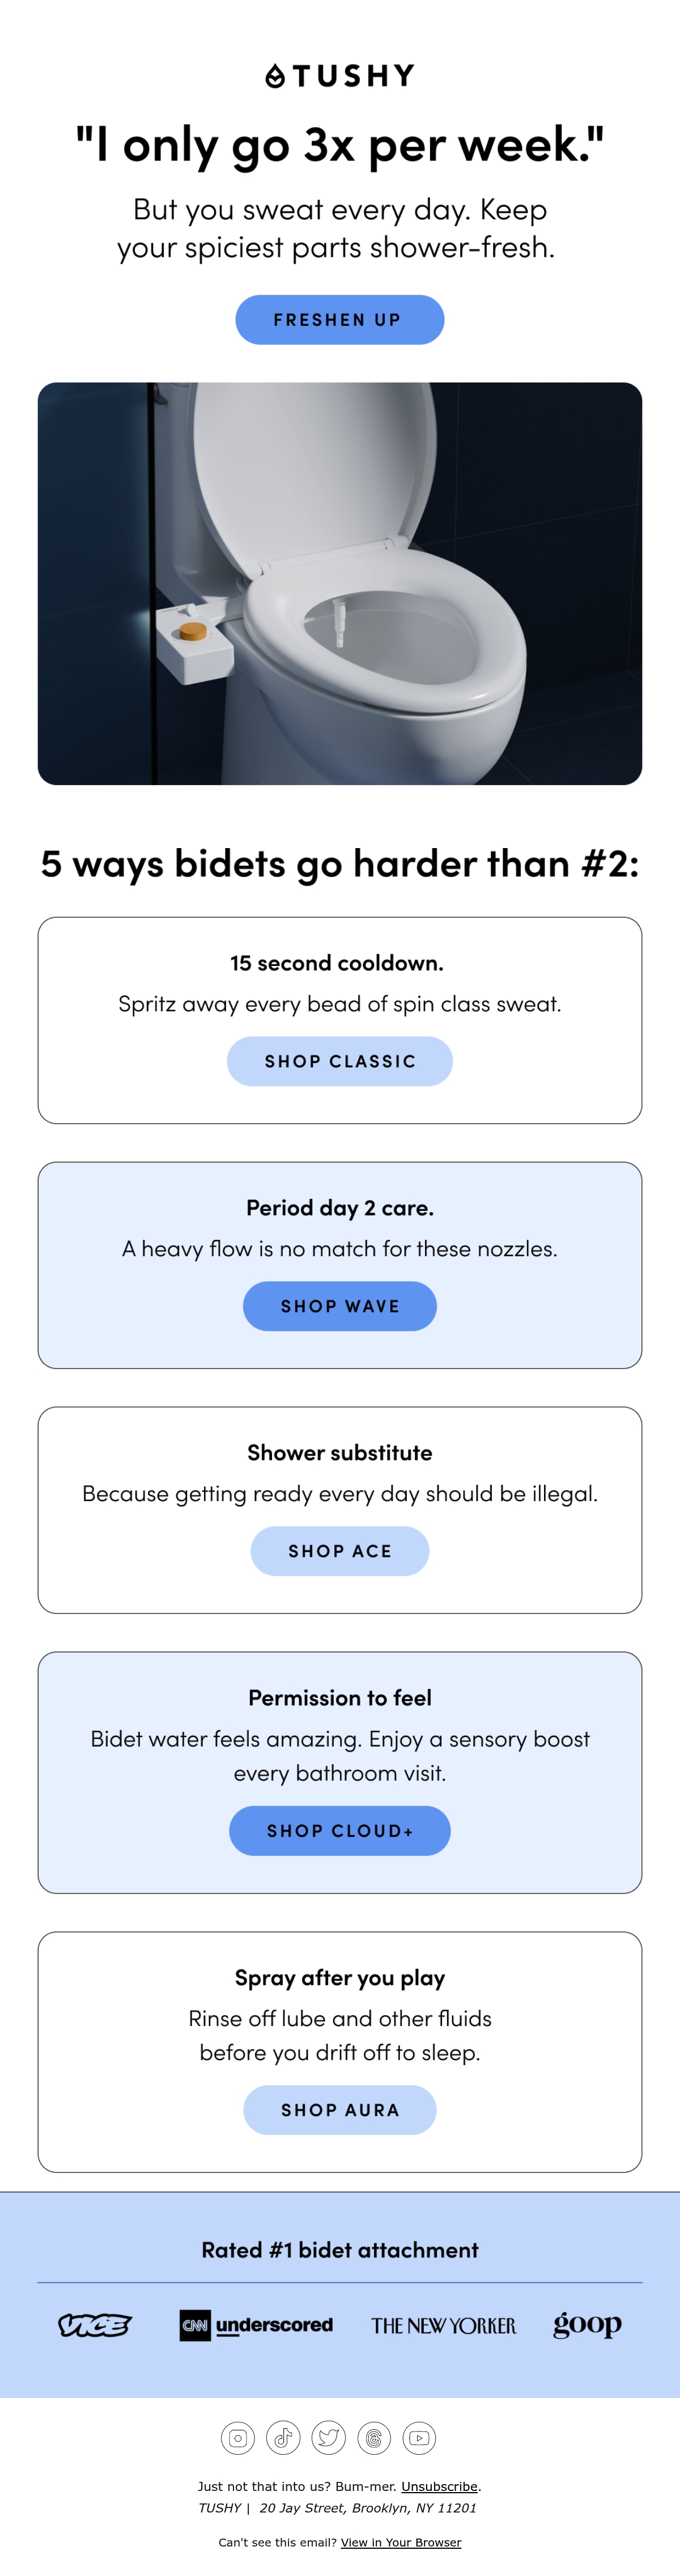Click the FRESHEN UP button
The height and width of the screenshot is (2576, 680).
pos(340,320)
